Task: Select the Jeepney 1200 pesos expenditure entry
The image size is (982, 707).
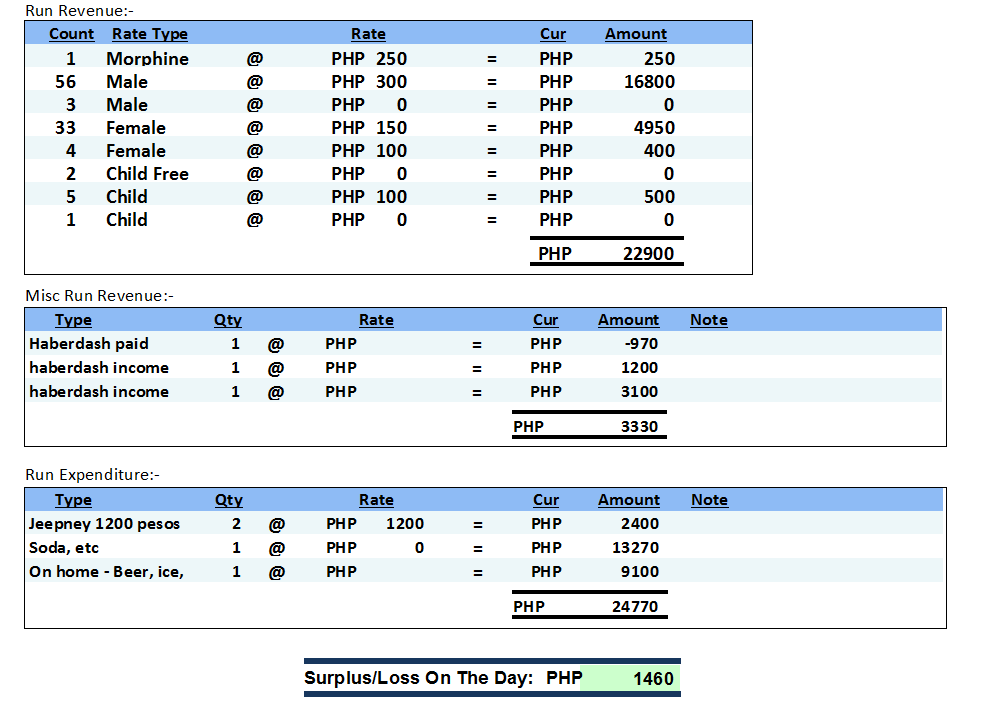Action: click(x=104, y=524)
